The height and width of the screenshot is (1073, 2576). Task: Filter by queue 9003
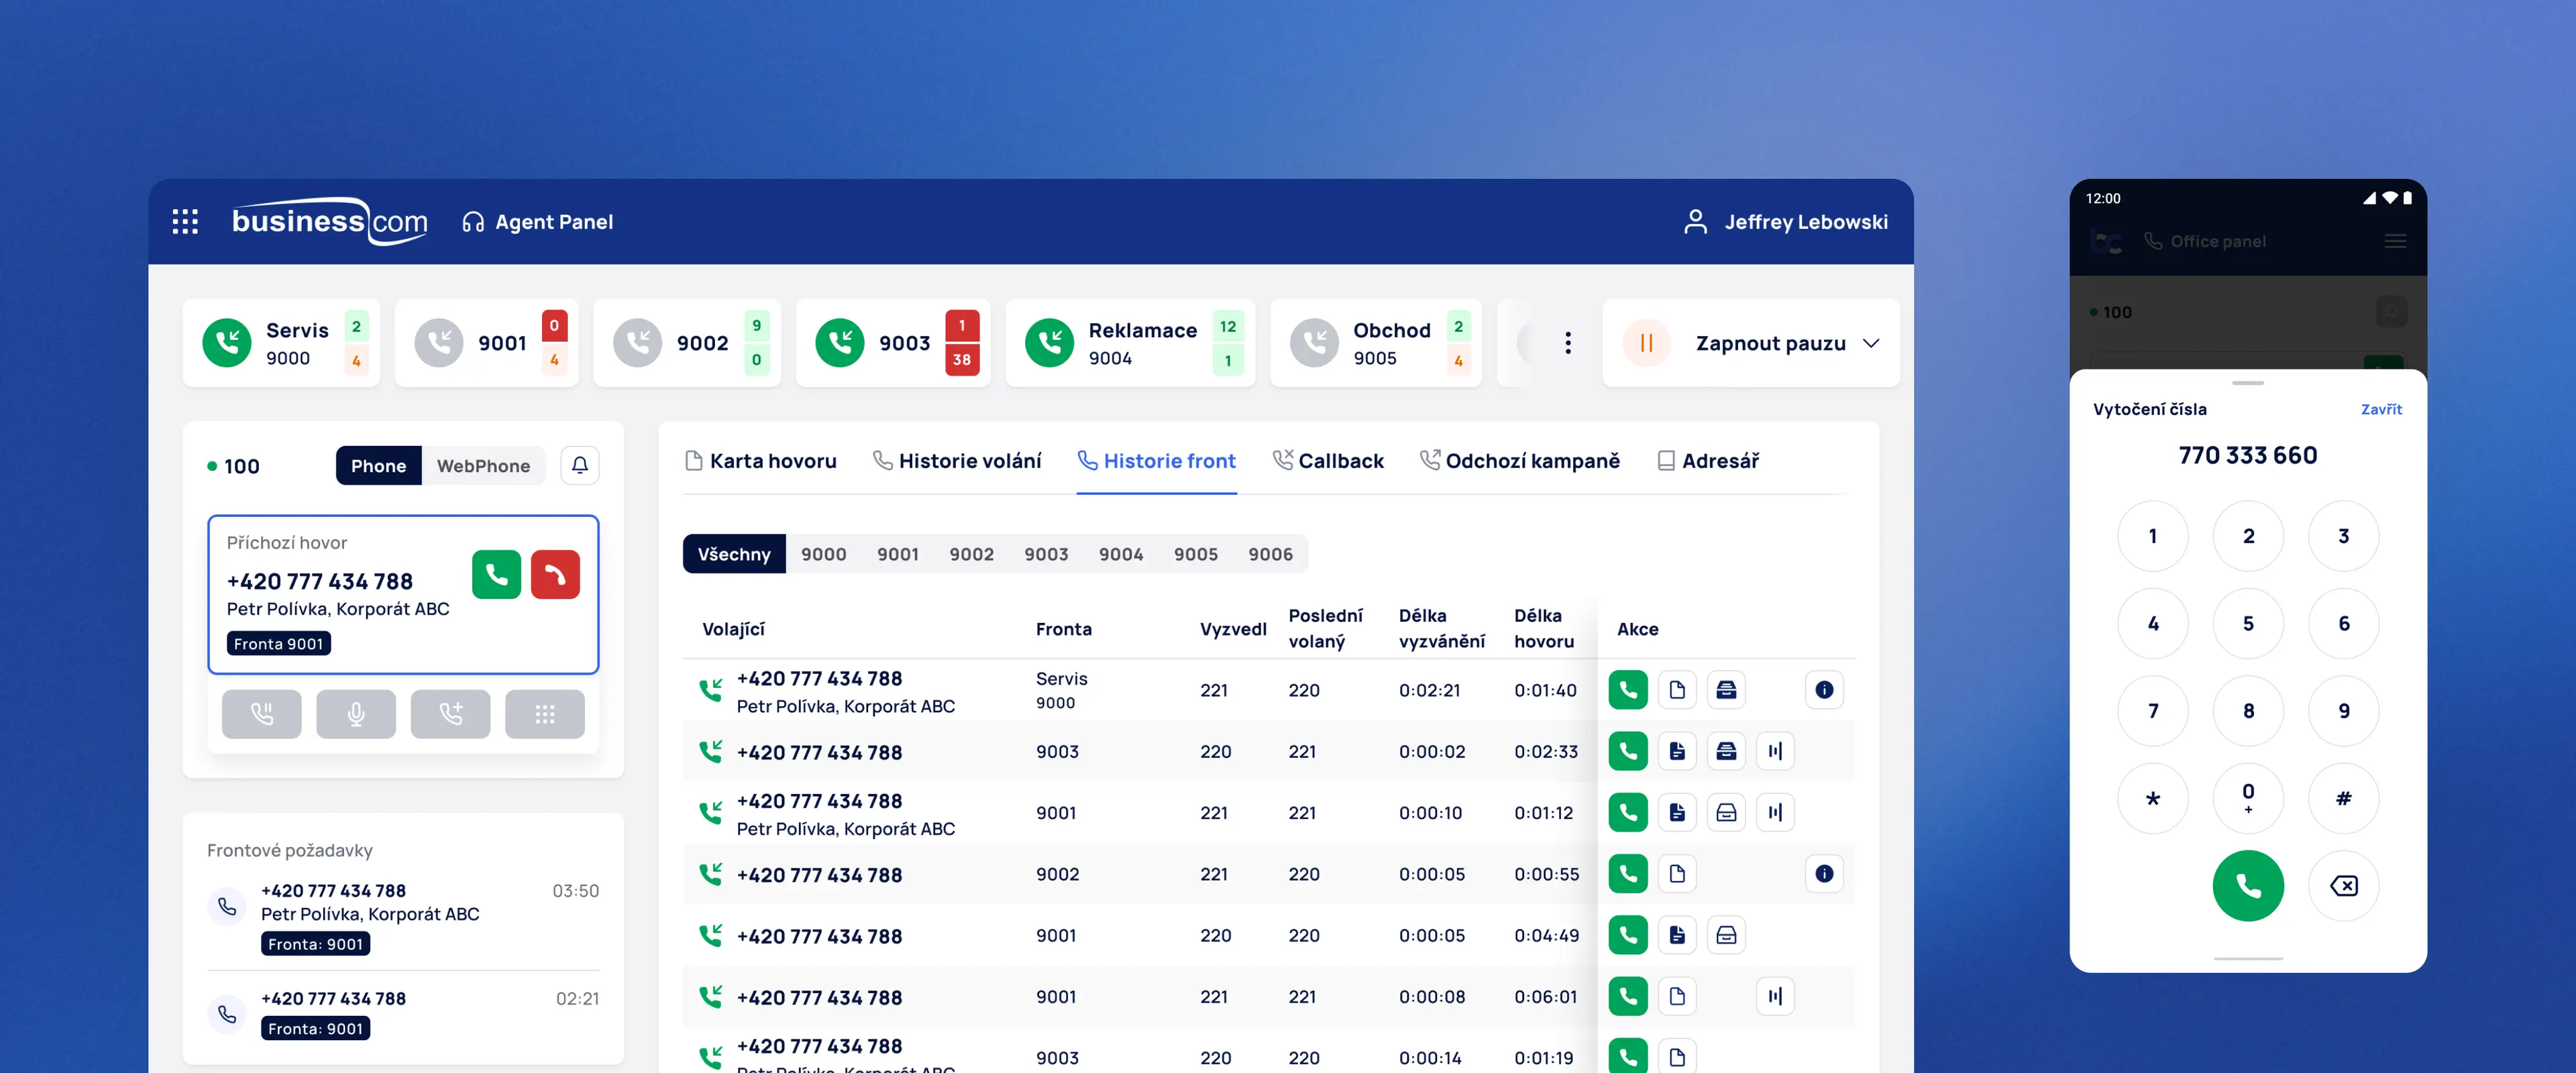click(1046, 553)
